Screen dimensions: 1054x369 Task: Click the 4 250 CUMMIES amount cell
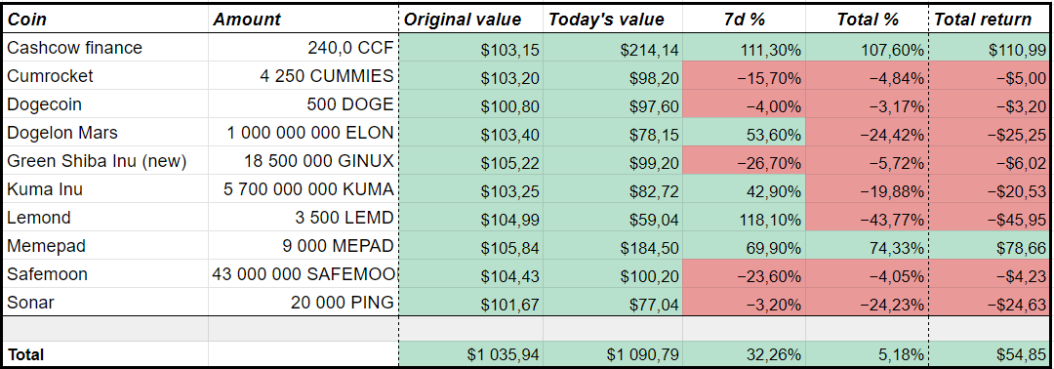[x=303, y=76]
